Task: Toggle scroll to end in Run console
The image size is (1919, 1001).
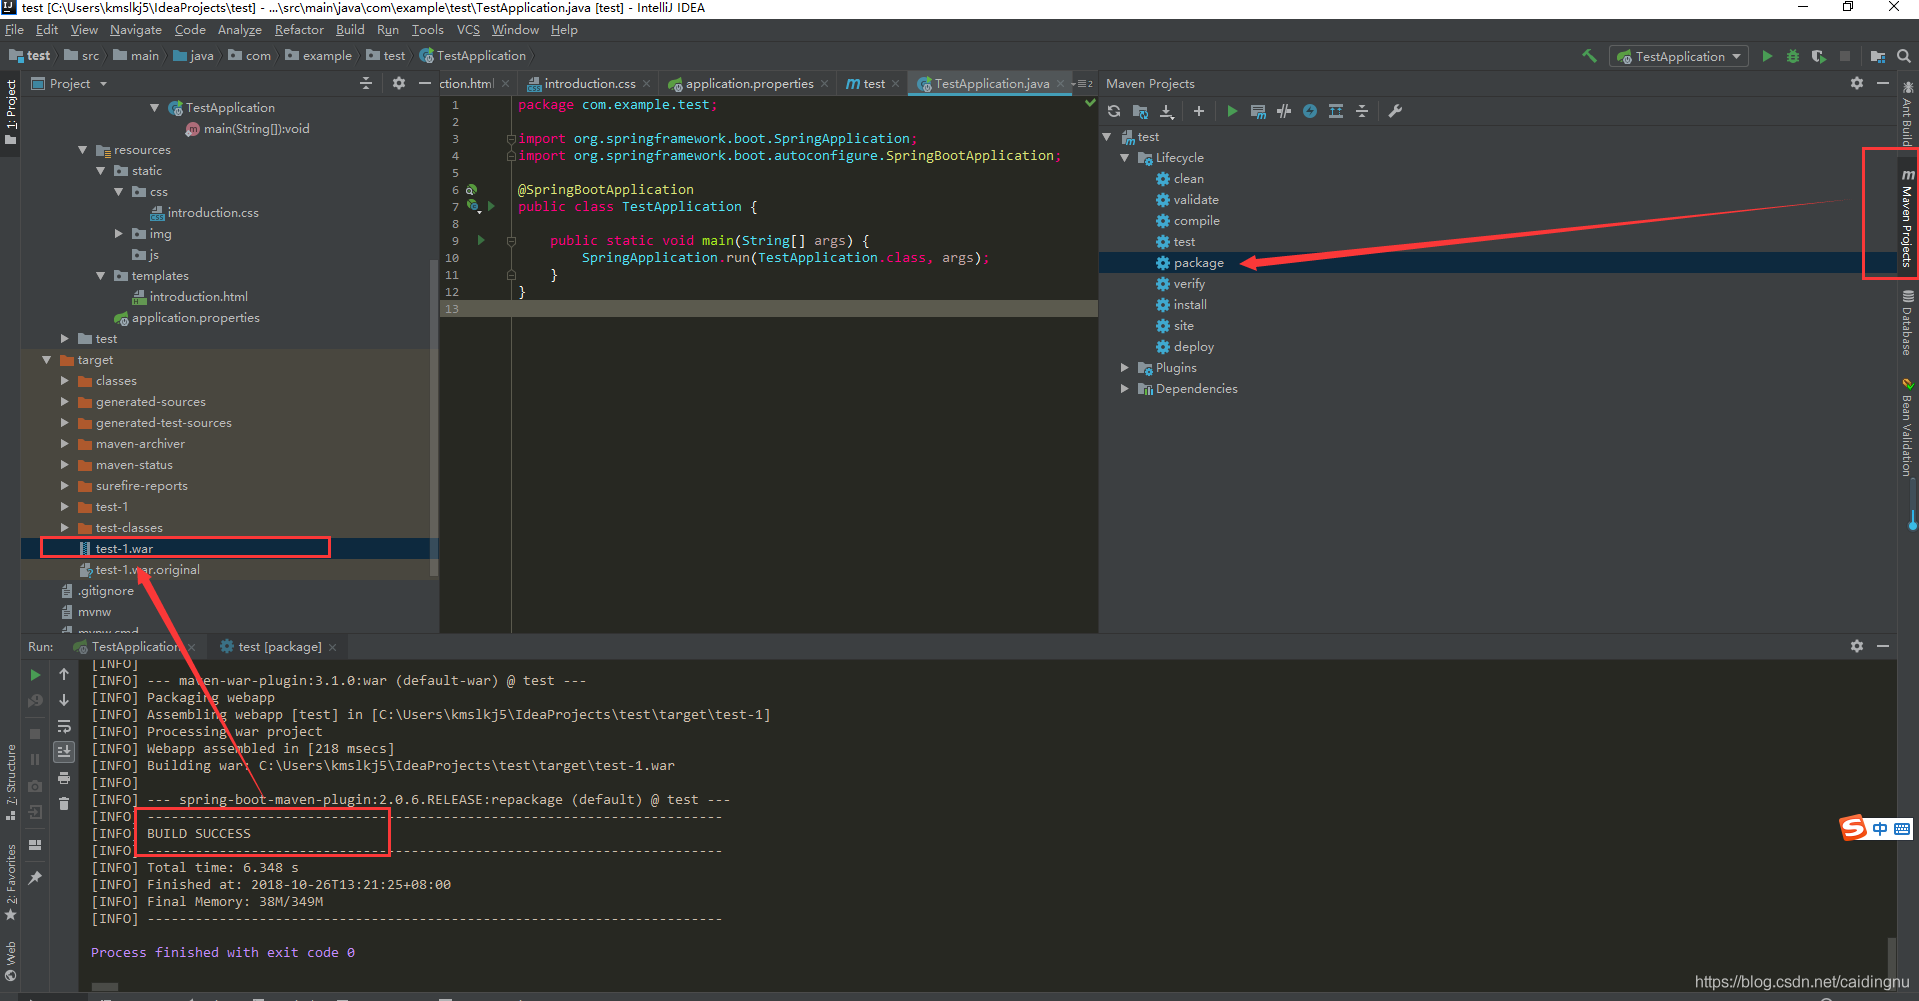Action: (64, 751)
